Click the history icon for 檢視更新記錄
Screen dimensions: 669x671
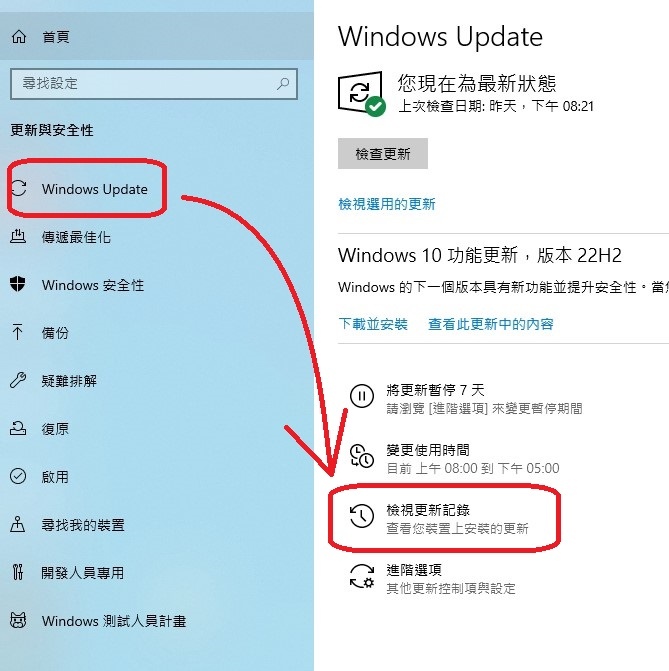(x=362, y=516)
